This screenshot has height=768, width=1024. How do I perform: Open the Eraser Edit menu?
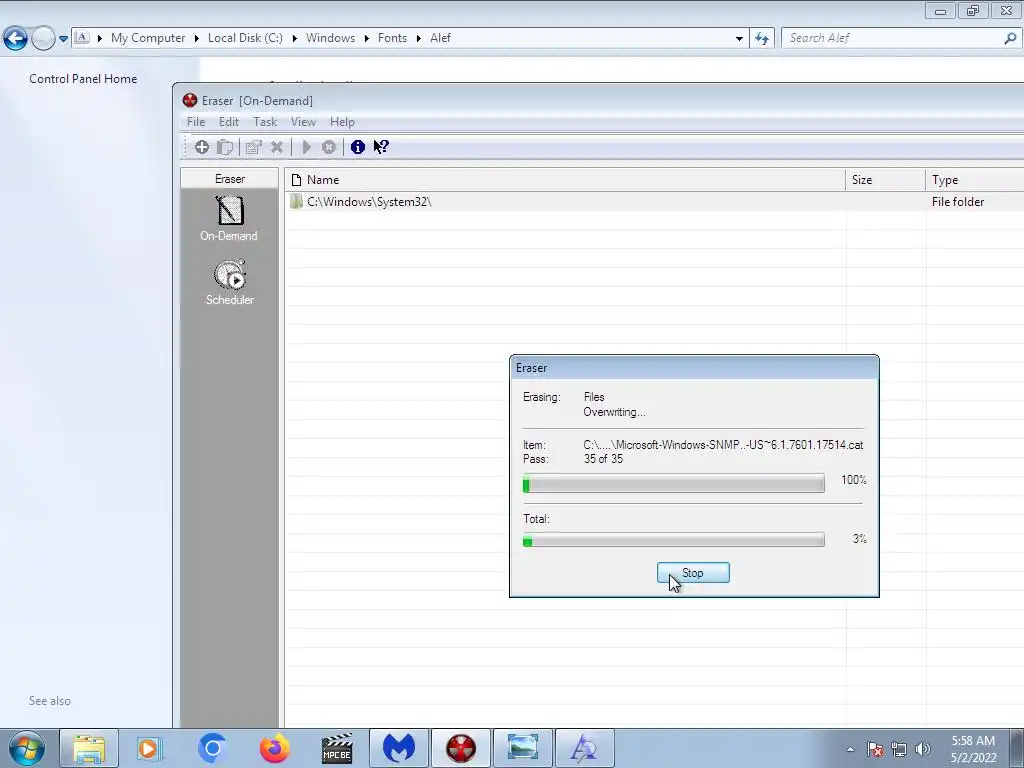[229, 122]
